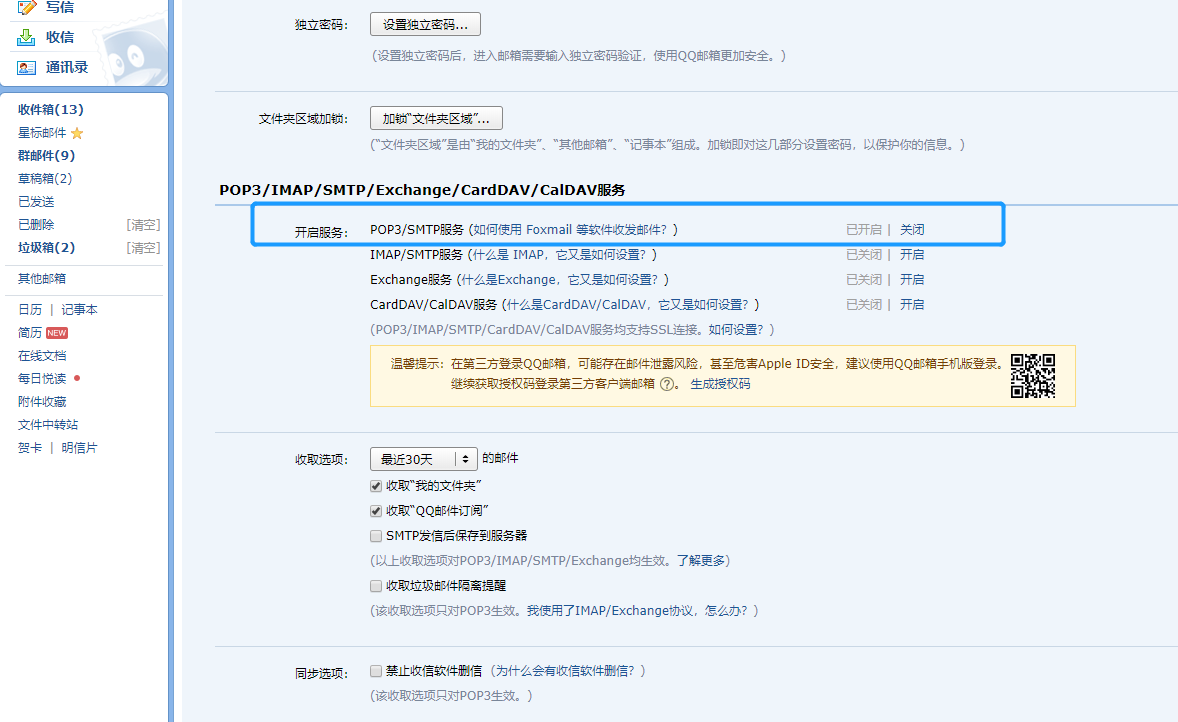
Task: Click 清空 next to 已删除
Action: 143,225
